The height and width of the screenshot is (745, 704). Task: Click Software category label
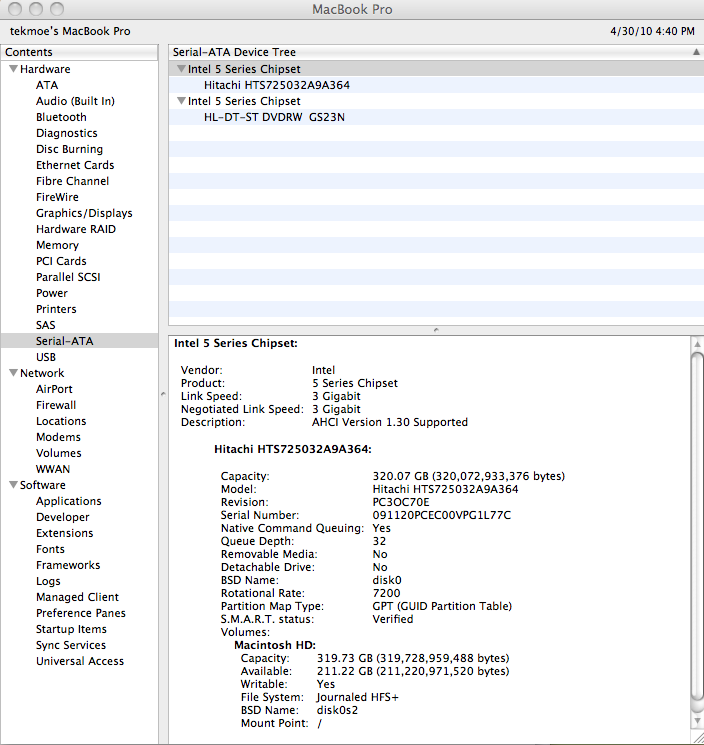pos(43,485)
